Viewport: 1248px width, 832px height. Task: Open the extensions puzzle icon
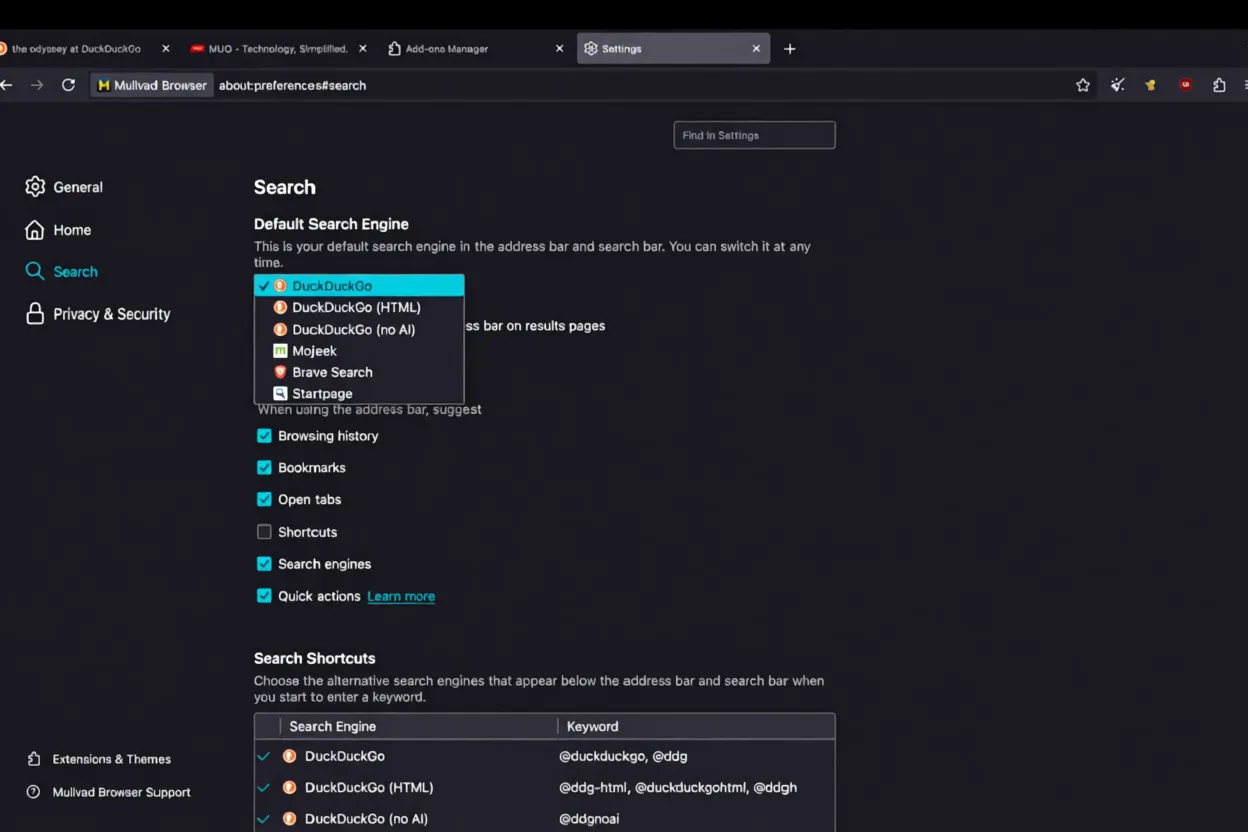[1219, 85]
